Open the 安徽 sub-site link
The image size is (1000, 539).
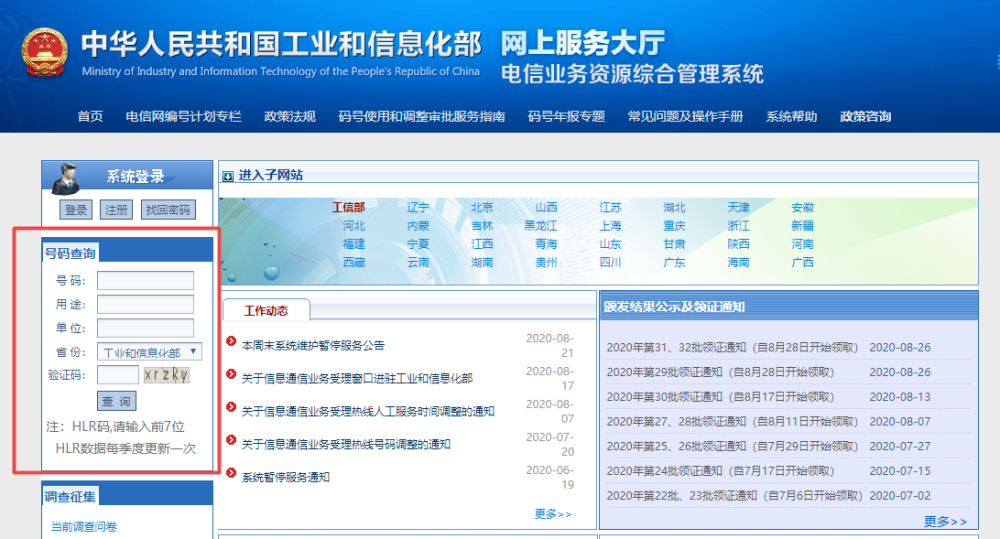pyautogui.click(x=802, y=207)
